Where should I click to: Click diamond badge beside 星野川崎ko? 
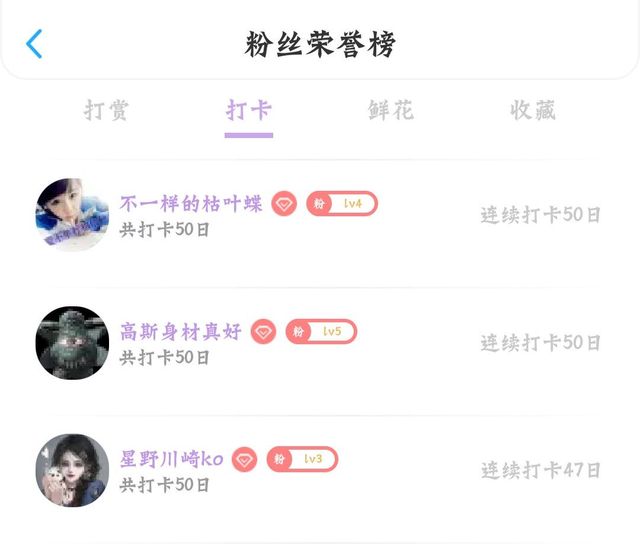click(244, 459)
